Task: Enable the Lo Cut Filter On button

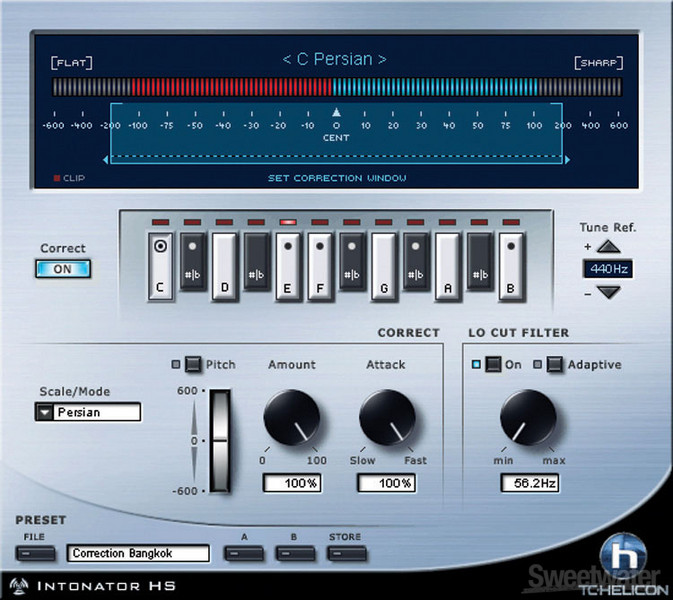Action: 493,365
